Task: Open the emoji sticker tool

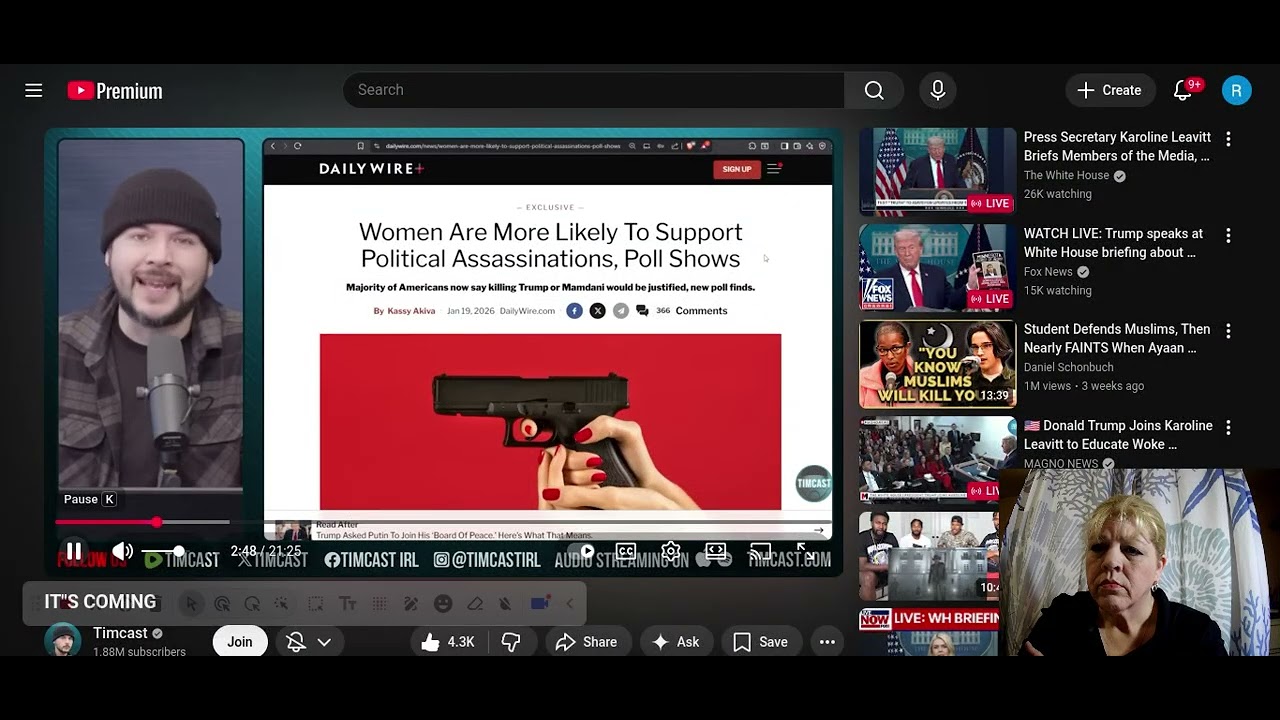Action: (x=443, y=604)
